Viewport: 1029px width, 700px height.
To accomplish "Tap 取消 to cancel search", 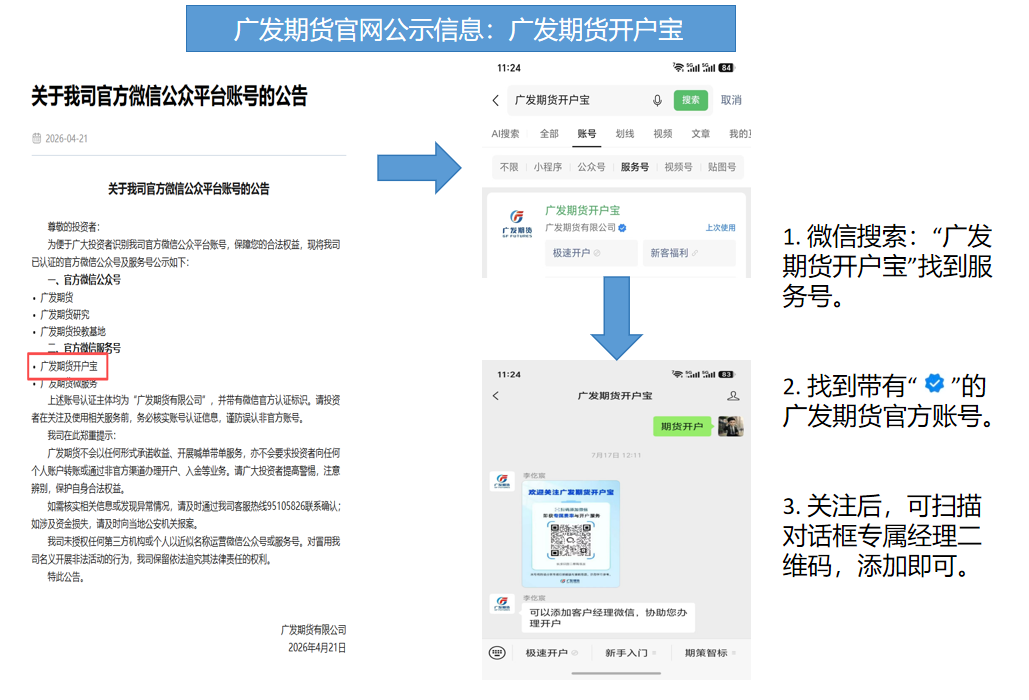I will point(731,100).
